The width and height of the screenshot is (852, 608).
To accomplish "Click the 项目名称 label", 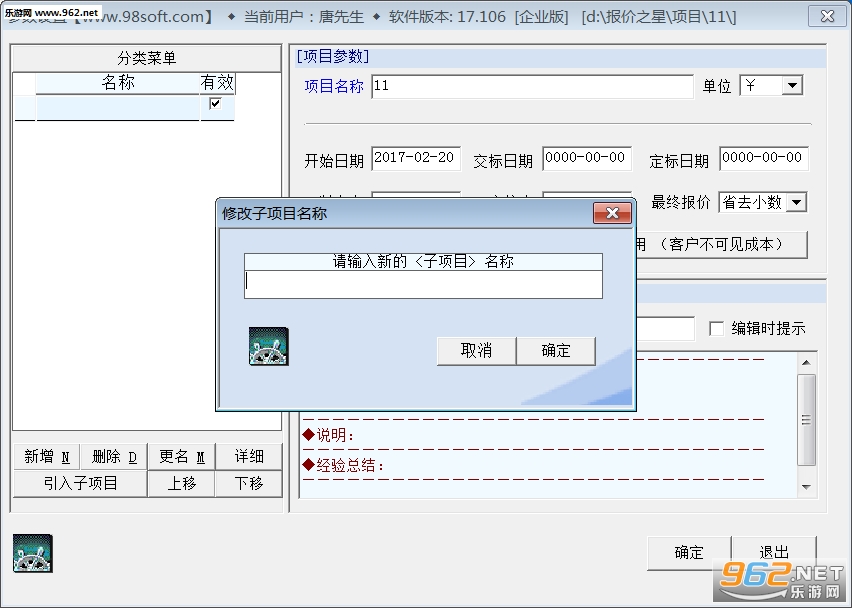I will point(334,86).
